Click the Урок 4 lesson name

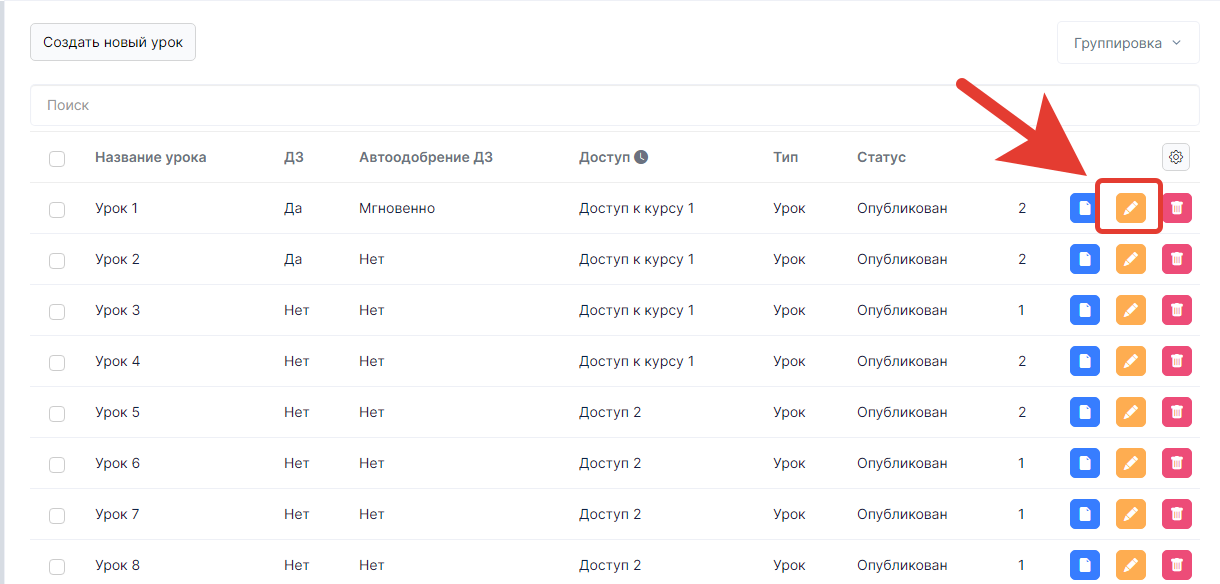(x=117, y=361)
